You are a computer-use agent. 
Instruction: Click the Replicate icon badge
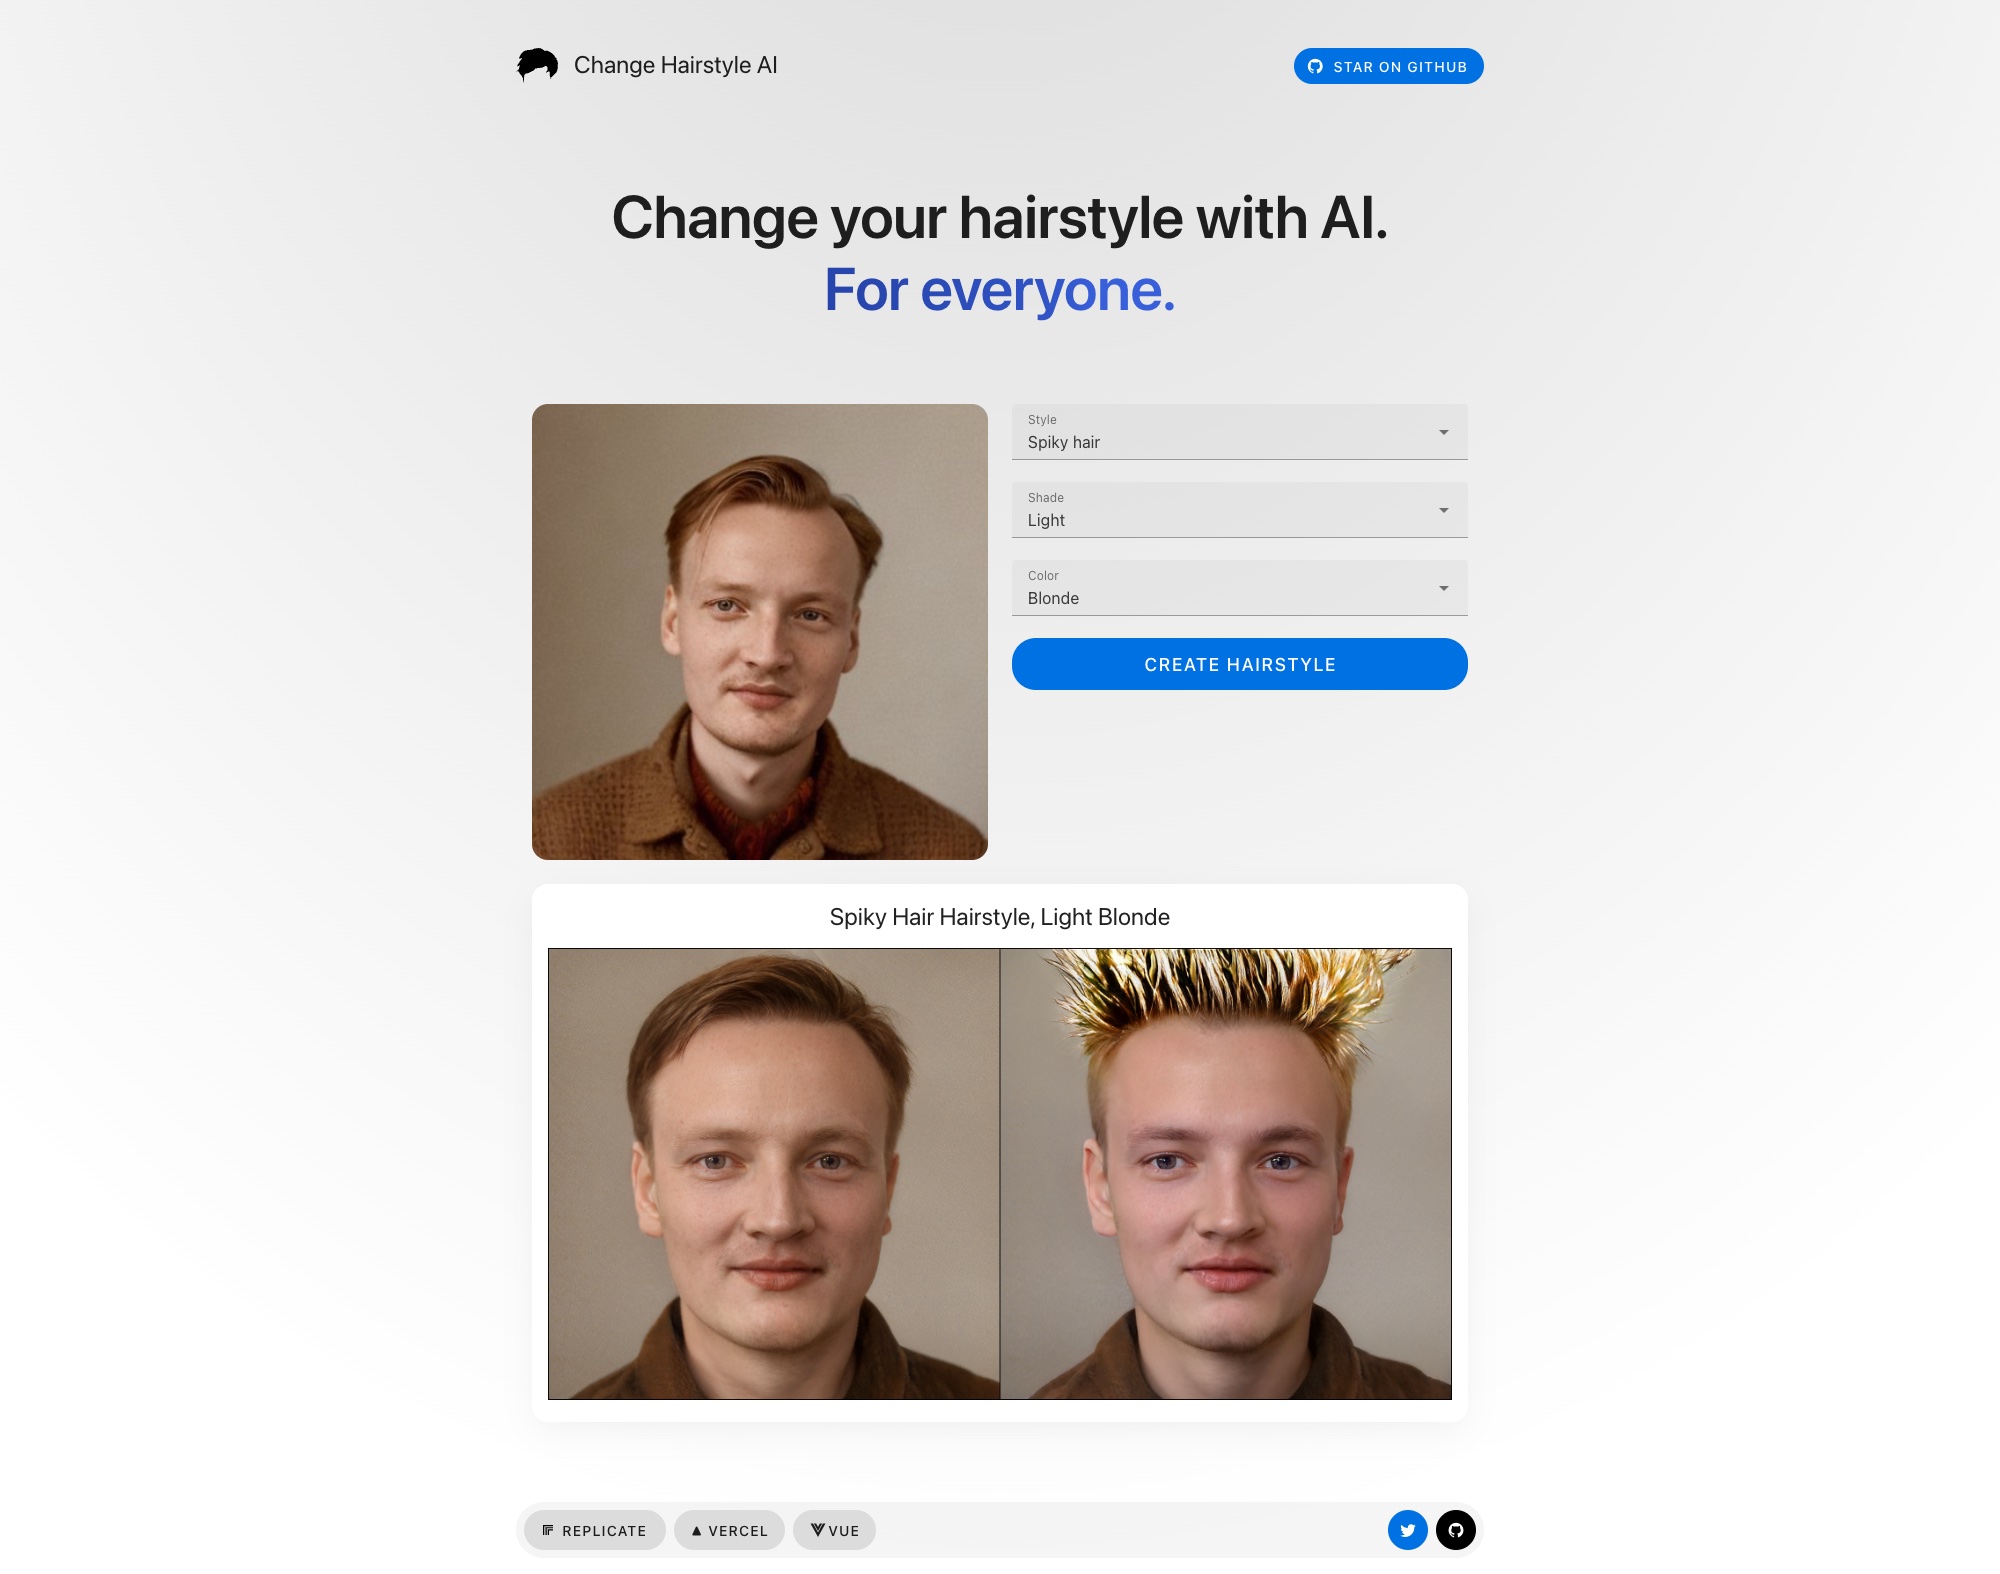[549, 1530]
